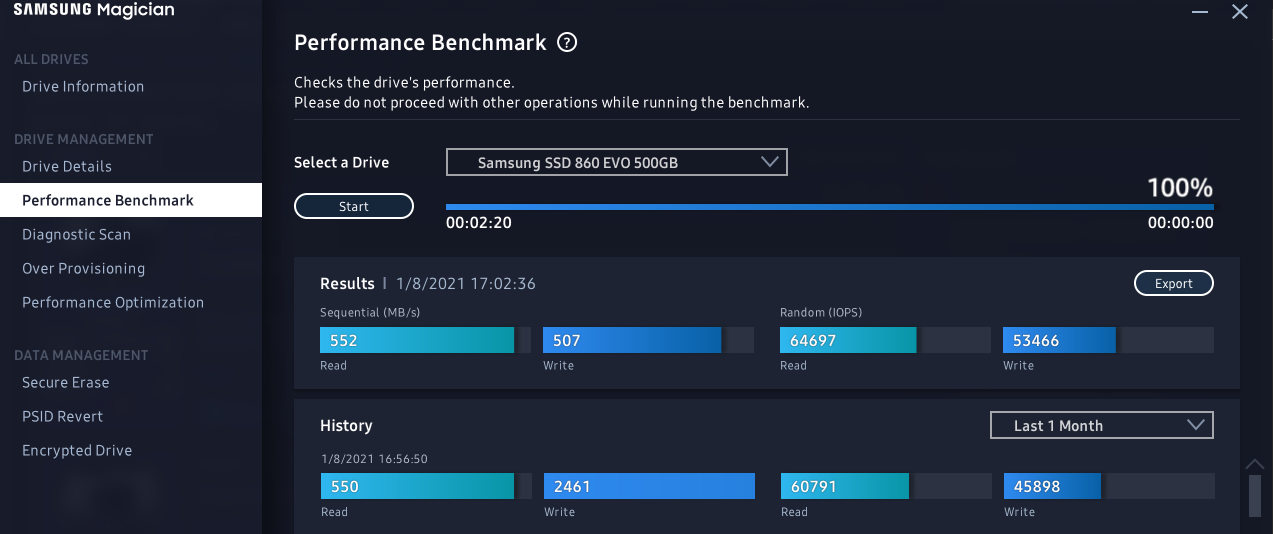This screenshot has width=1273, height=534.
Task: Export the benchmark results
Action: tap(1173, 284)
